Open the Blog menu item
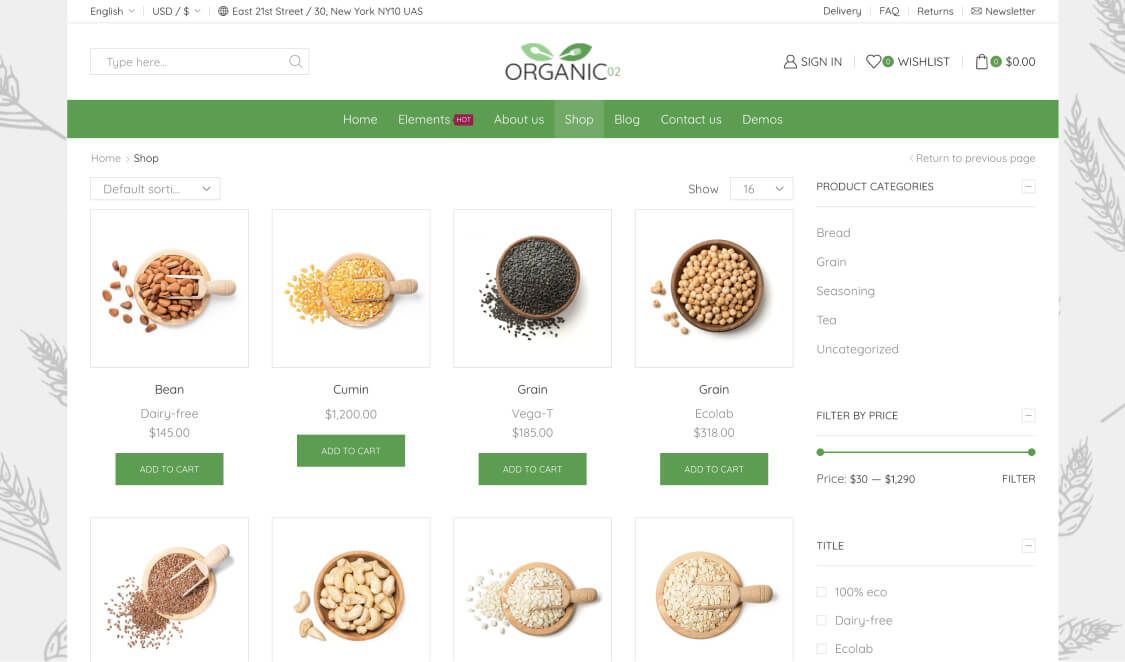The height and width of the screenshot is (662, 1125). 626,120
